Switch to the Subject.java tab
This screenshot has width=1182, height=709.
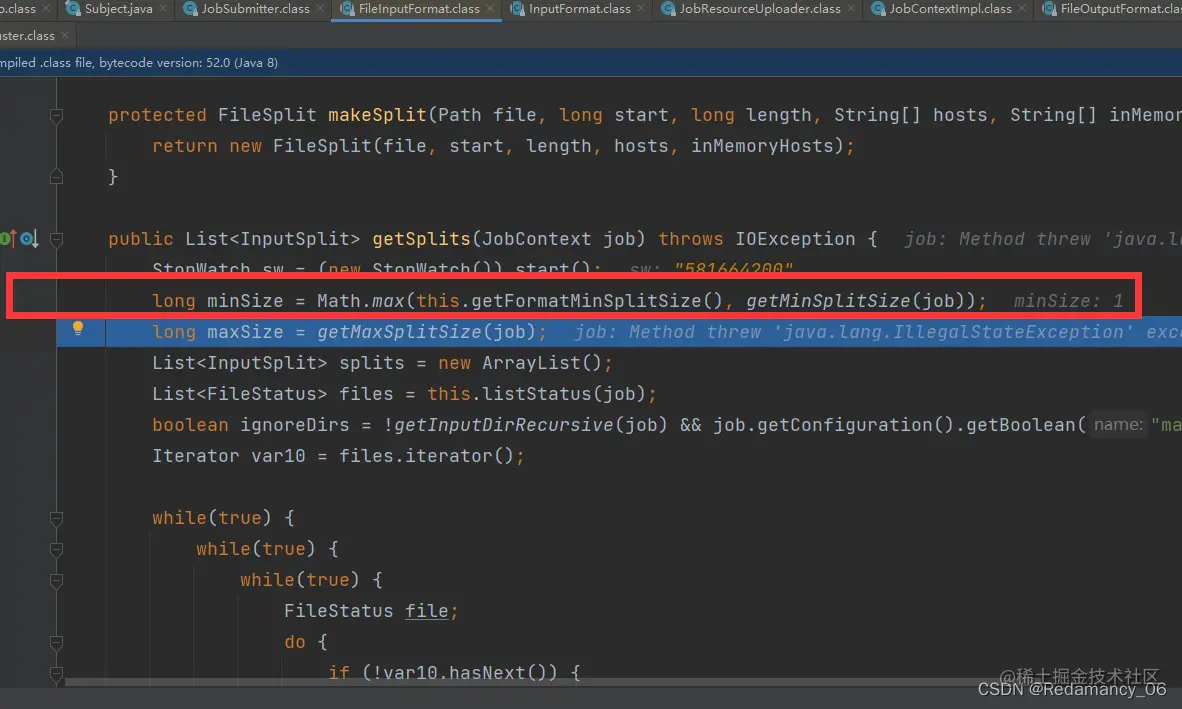pos(117,9)
